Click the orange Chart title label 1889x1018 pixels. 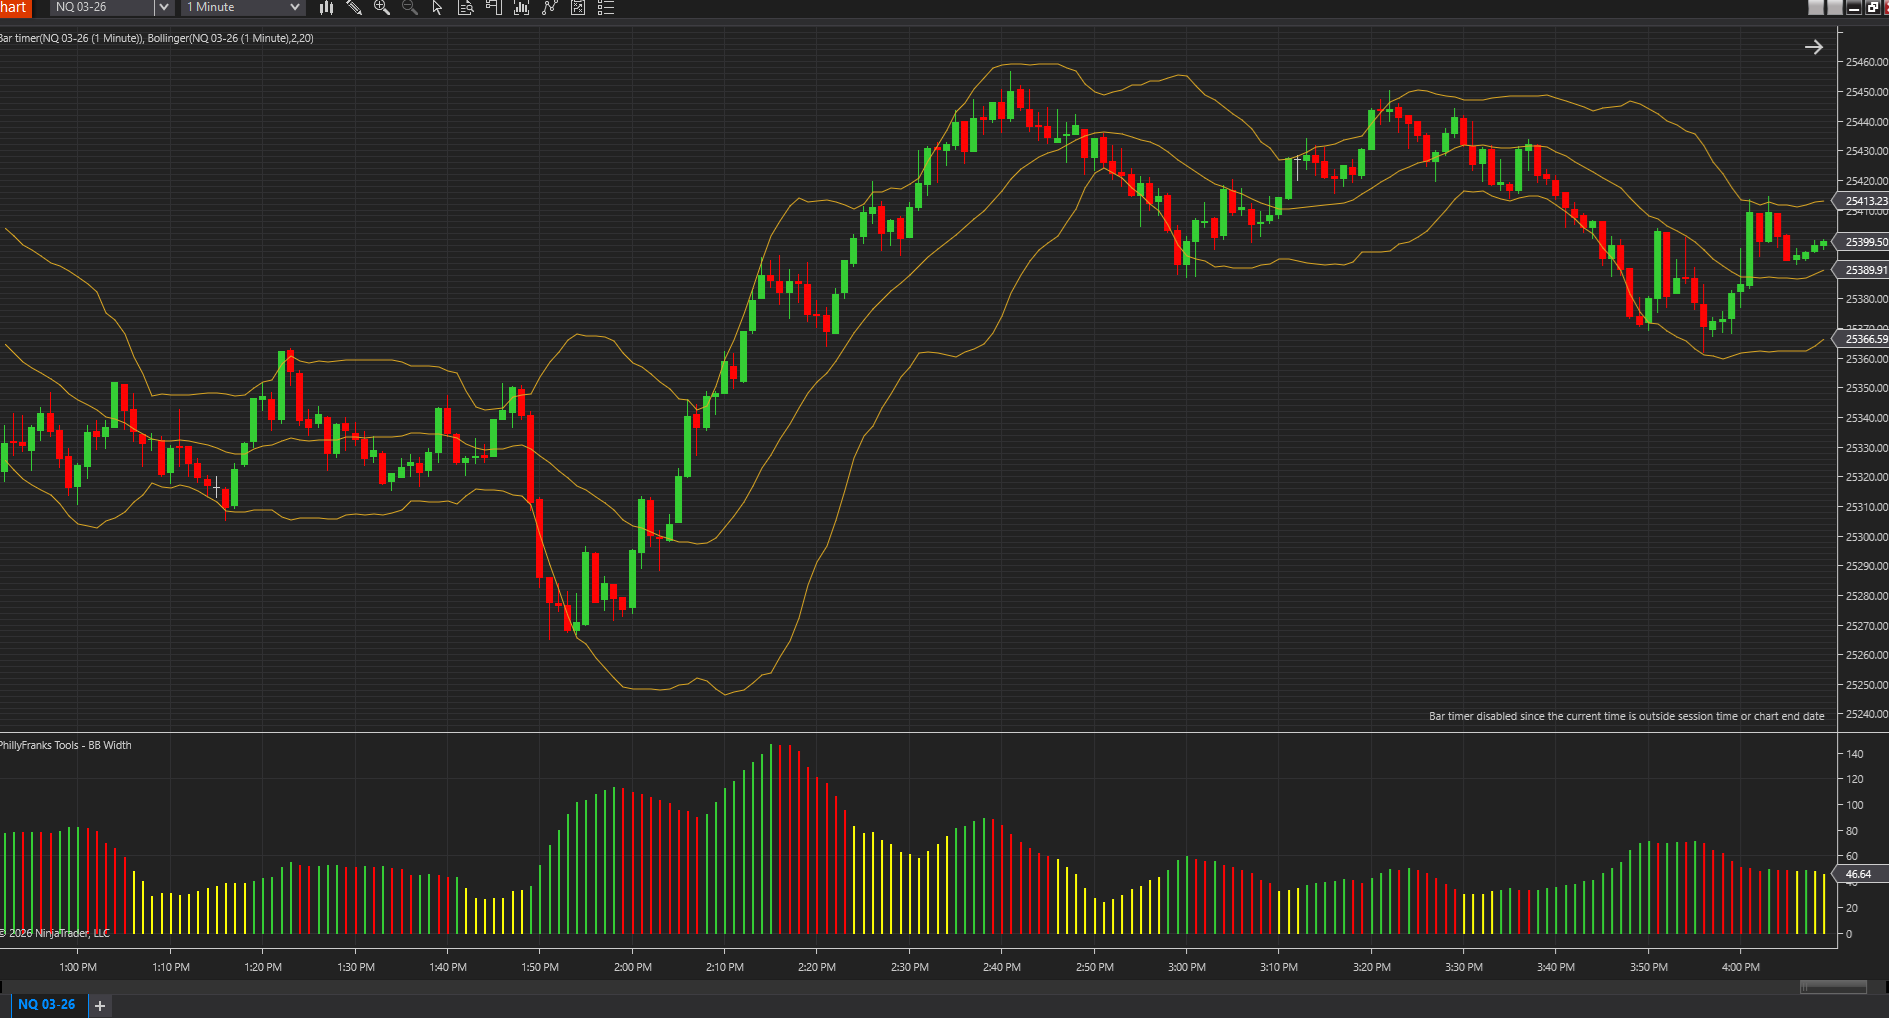coord(15,8)
